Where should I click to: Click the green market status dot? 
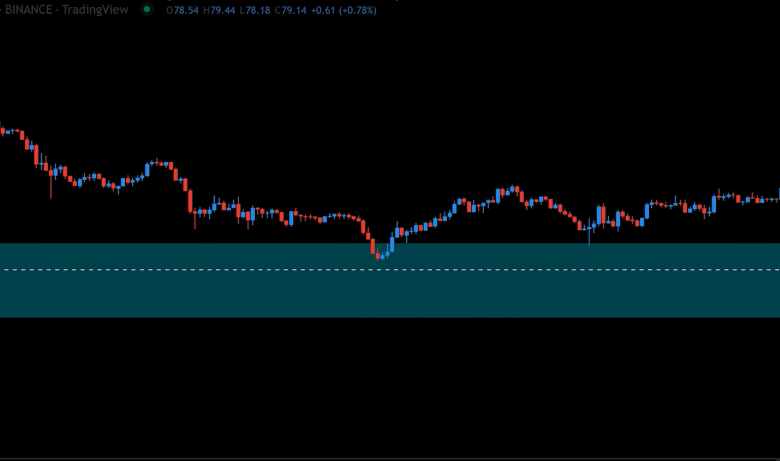(147, 9)
